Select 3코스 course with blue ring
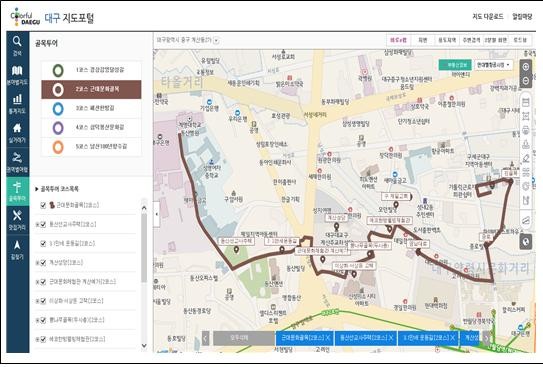 [91, 109]
